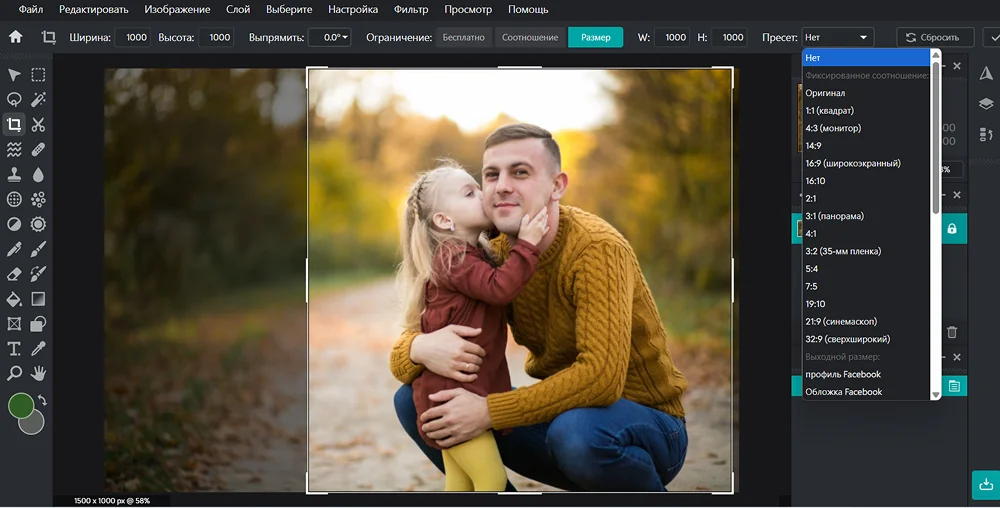Select "Бесплатно" constraint mode
Image resolution: width=1000 pixels, height=508 pixels.
(x=463, y=37)
